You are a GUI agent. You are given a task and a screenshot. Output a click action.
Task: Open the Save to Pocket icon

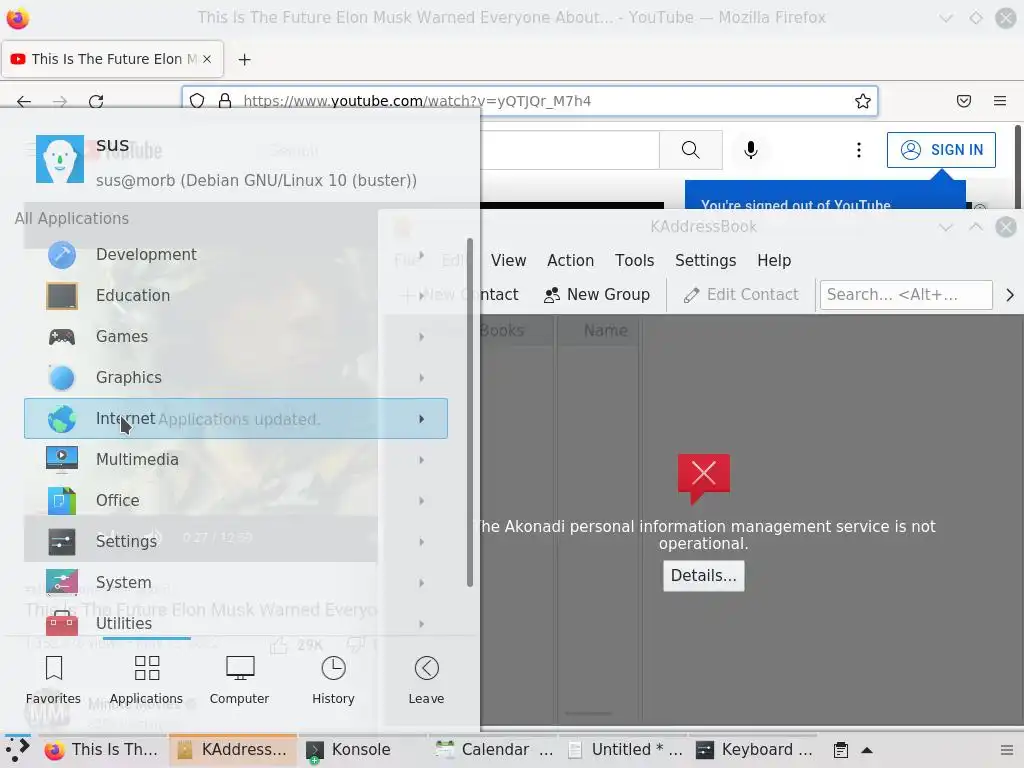coord(964,101)
